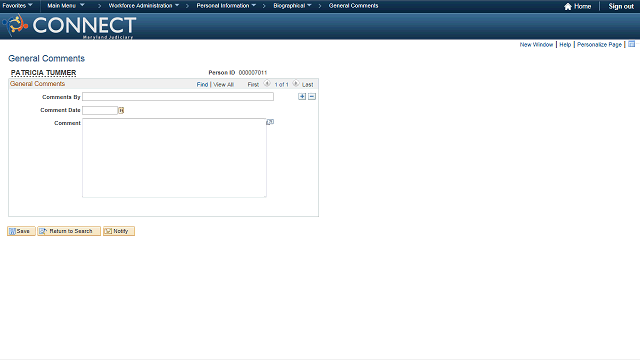
Task: Open the Comment Date calendar picker
Action: (x=121, y=110)
